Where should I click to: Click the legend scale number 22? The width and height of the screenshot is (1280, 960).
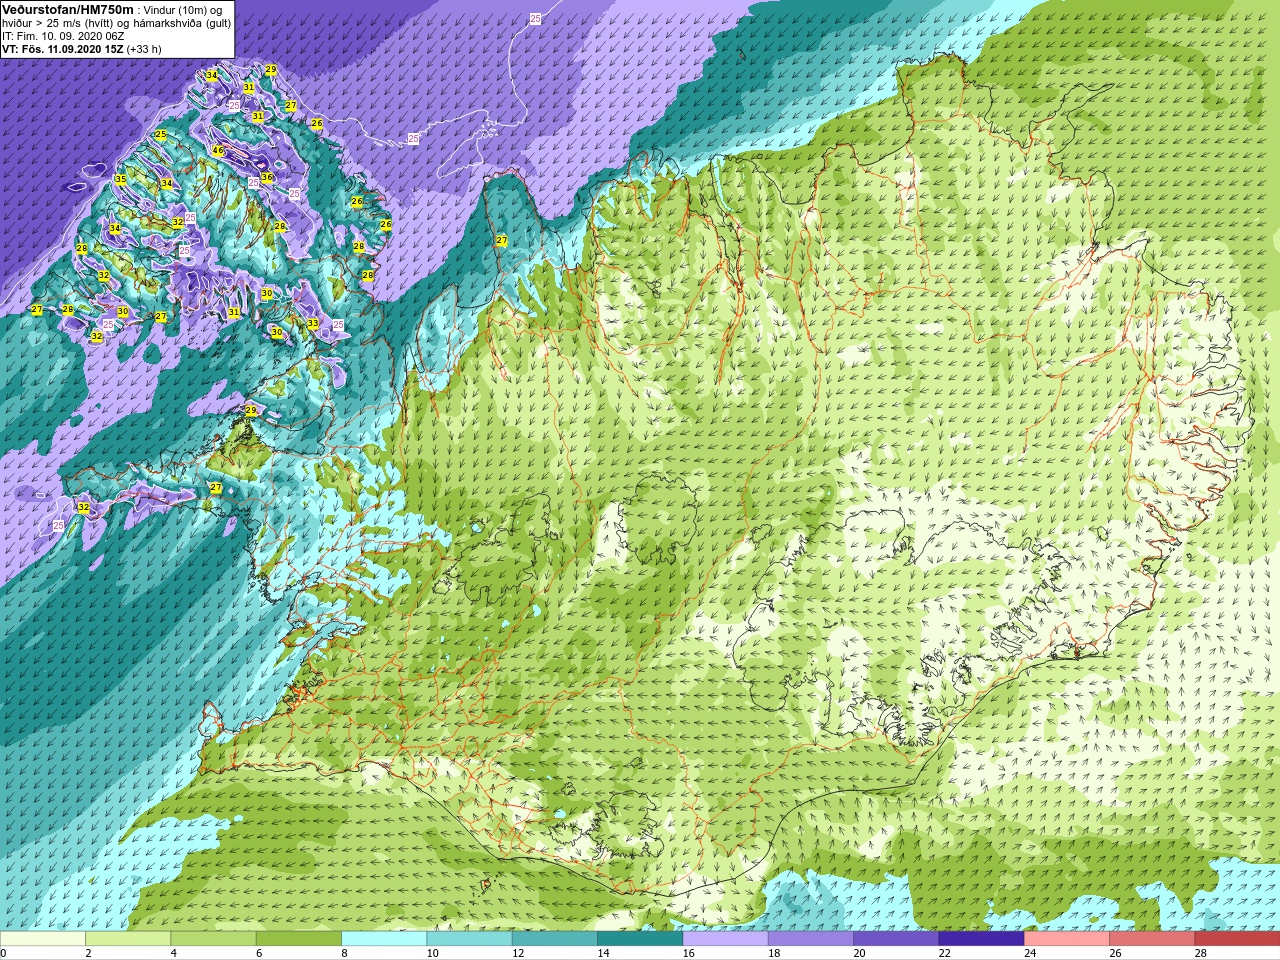tap(944, 954)
